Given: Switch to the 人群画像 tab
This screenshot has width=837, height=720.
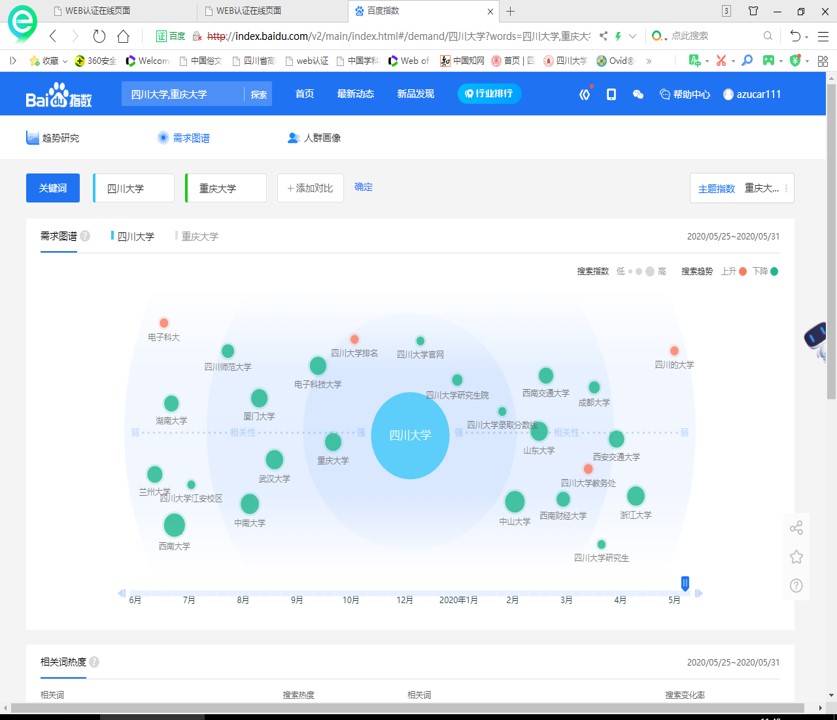Looking at the screenshot, I should click(x=314, y=138).
